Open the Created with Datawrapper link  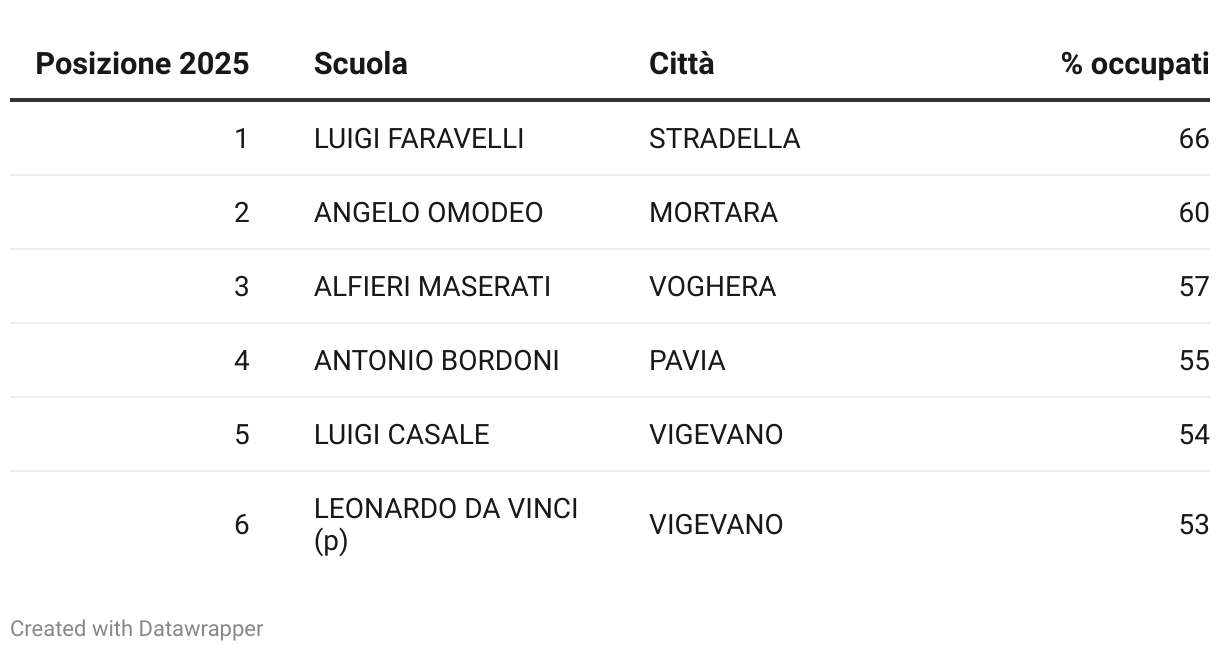137,629
